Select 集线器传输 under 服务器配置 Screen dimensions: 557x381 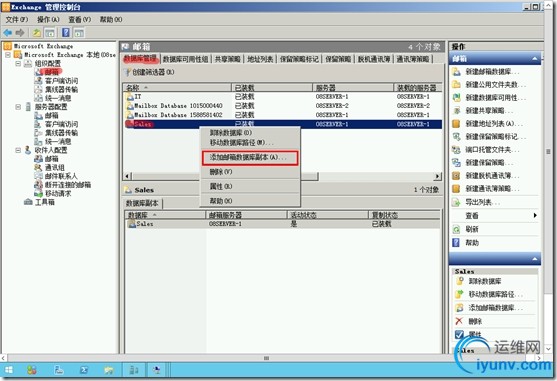point(61,133)
